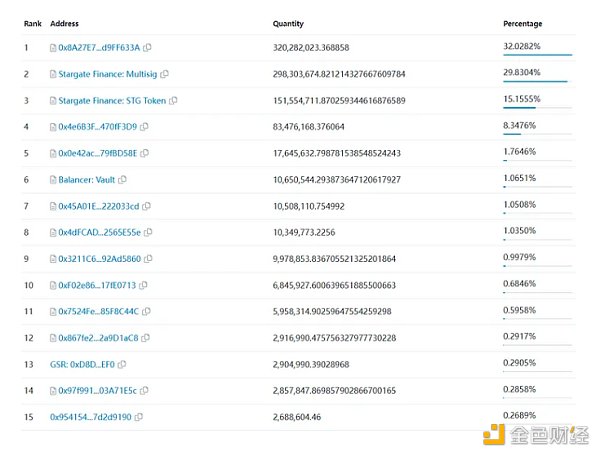Screen dimensions: 600x456
Task: Click contract icon beside 0xF02e86...17fE0713
Action: (53, 285)
